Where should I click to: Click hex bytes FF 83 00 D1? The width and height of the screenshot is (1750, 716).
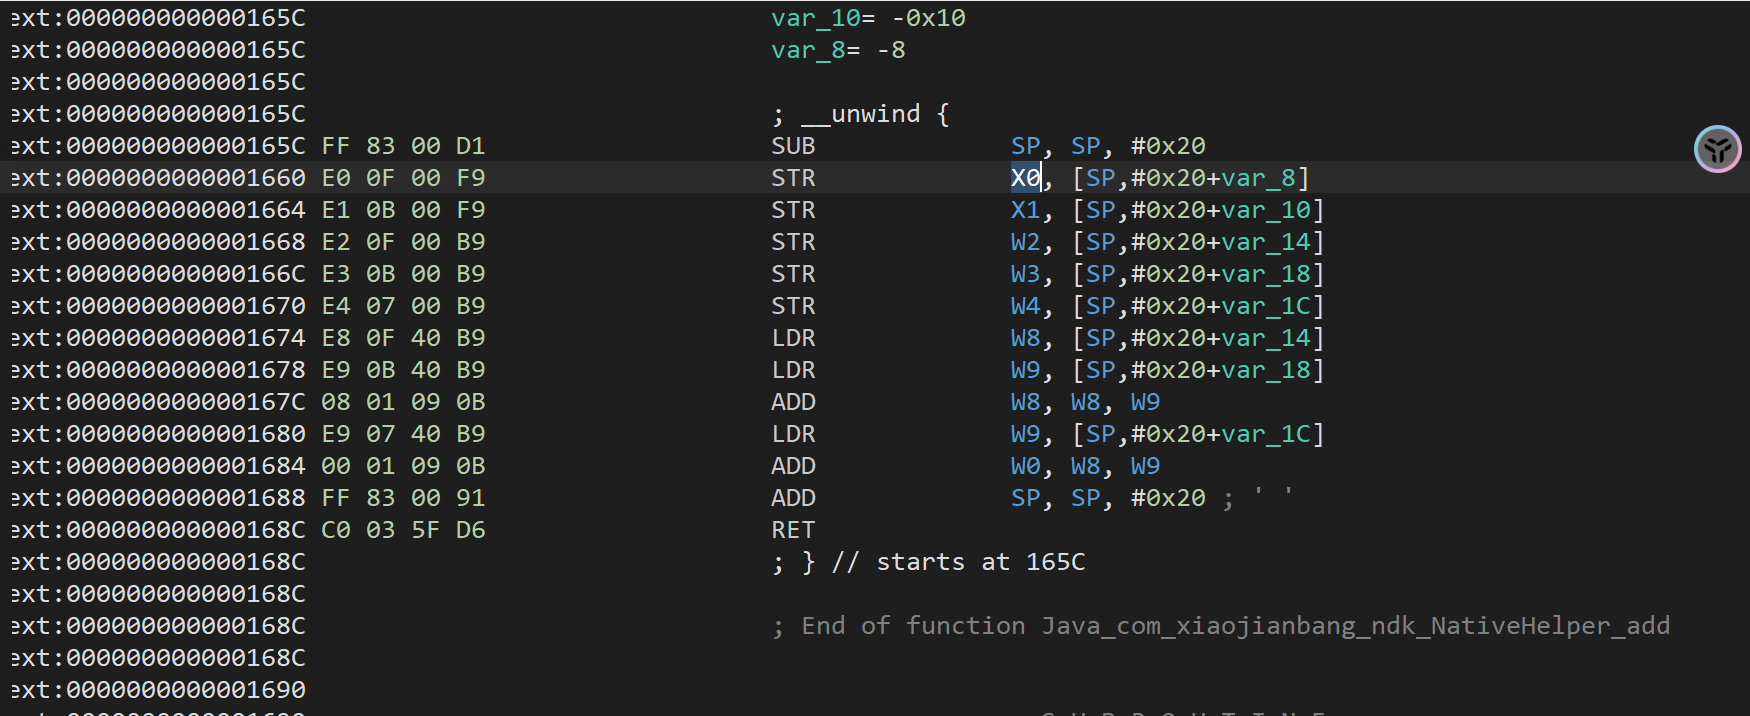(x=403, y=146)
